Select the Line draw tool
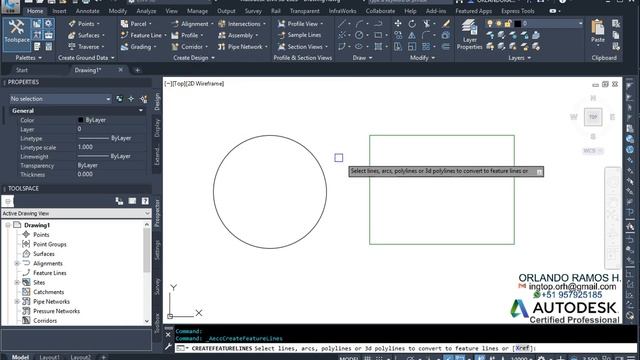This screenshot has height=360, width=640. [342, 24]
